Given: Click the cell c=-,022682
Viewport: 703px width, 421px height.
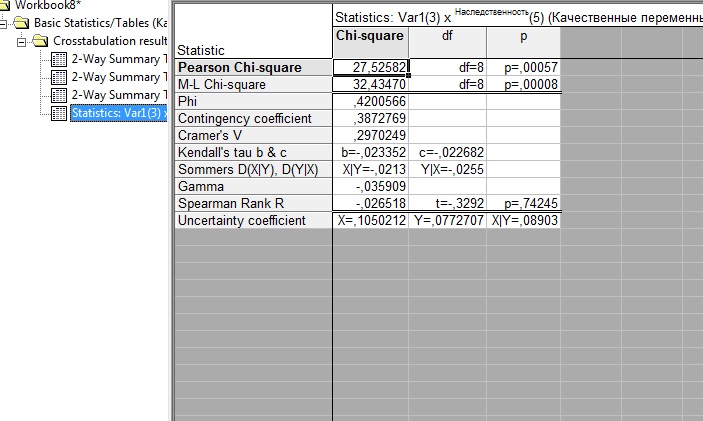Looking at the screenshot, I should [447, 152].
